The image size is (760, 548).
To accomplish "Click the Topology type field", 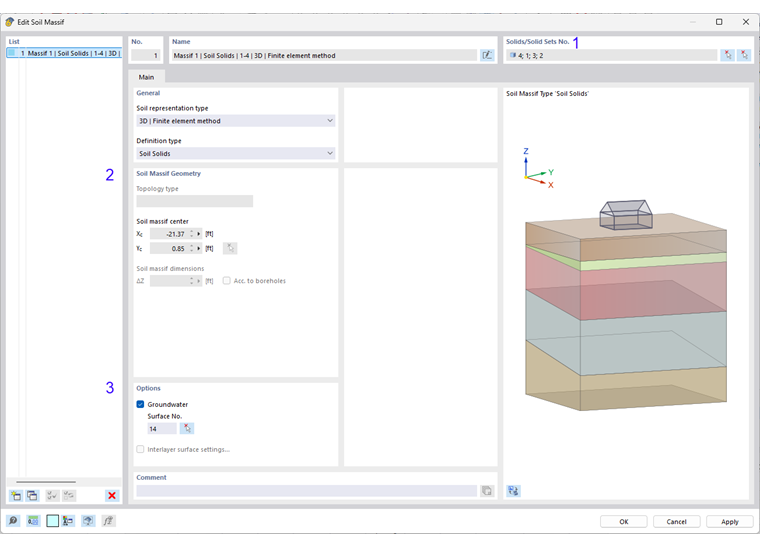I will point(194,201).
